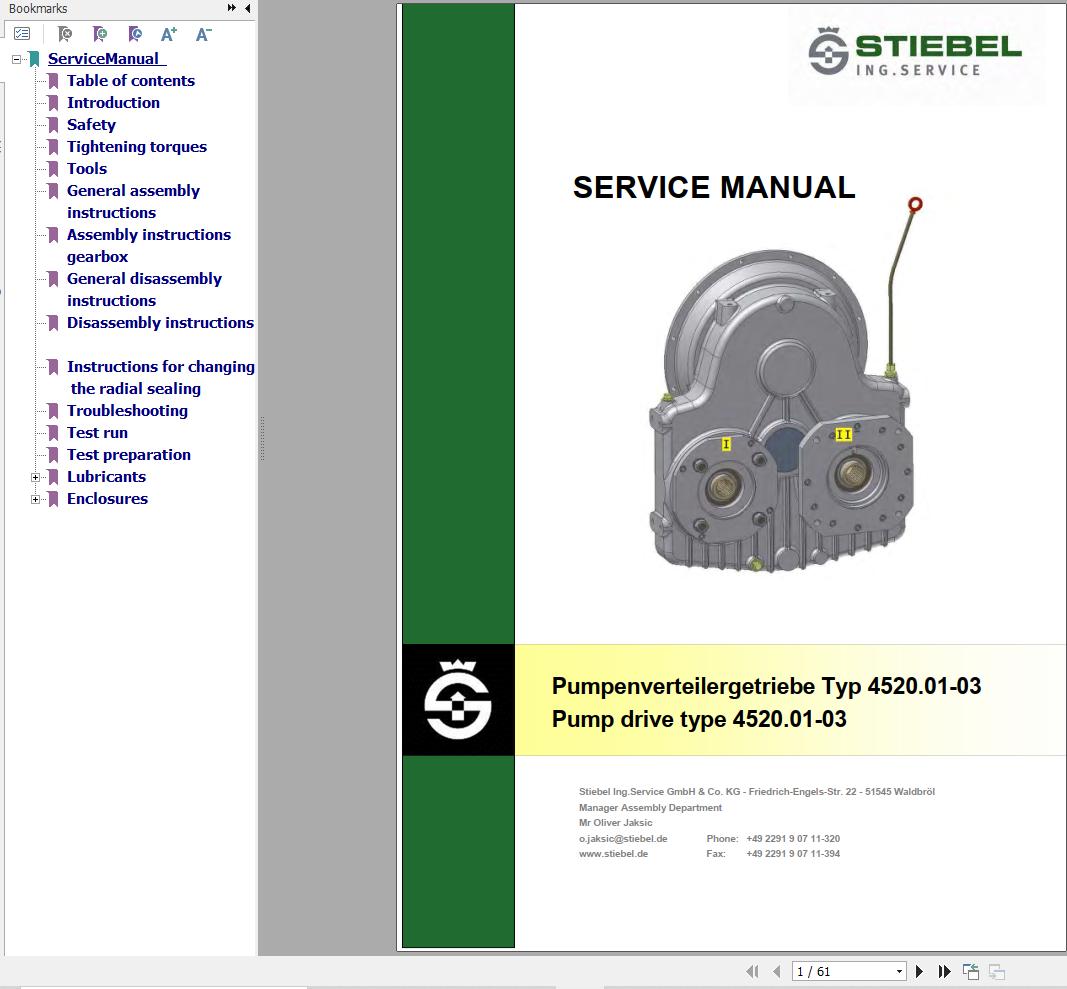Click the SERVICE MANUAL heading on page

tap(714, 187)
